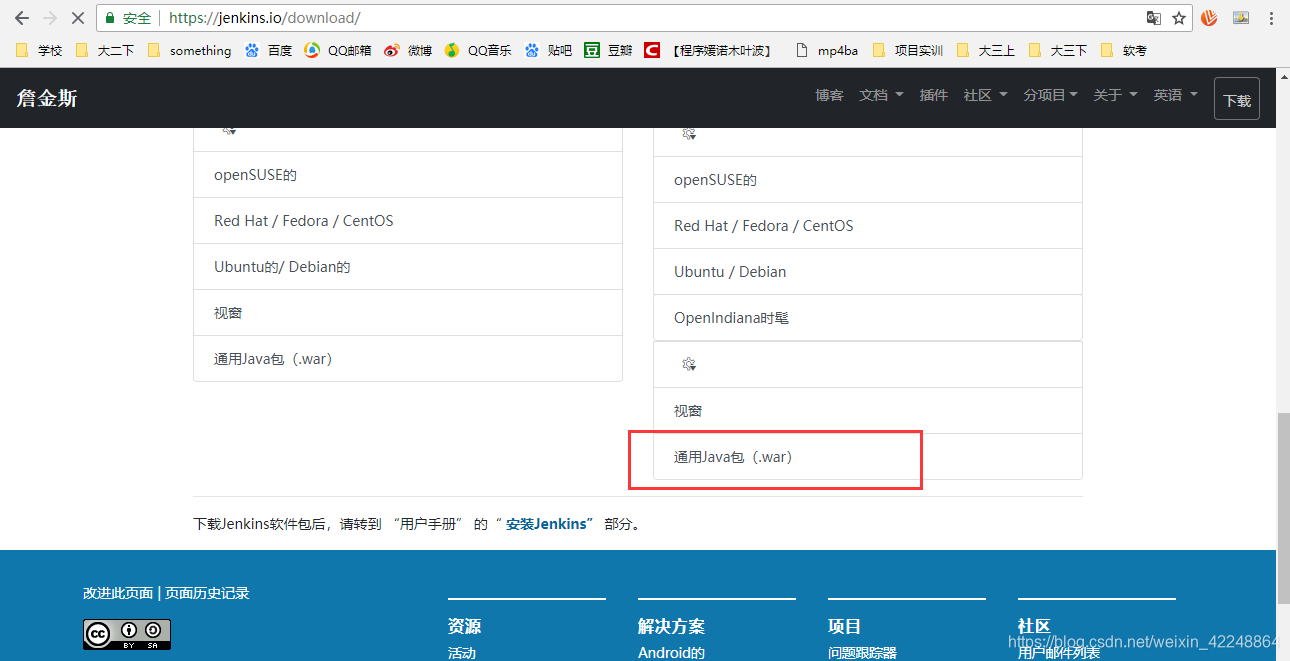This screenshot has width=1290, height=661.
Task: Open the 项目实训 bookmark folder
Action: click(907, 50)
